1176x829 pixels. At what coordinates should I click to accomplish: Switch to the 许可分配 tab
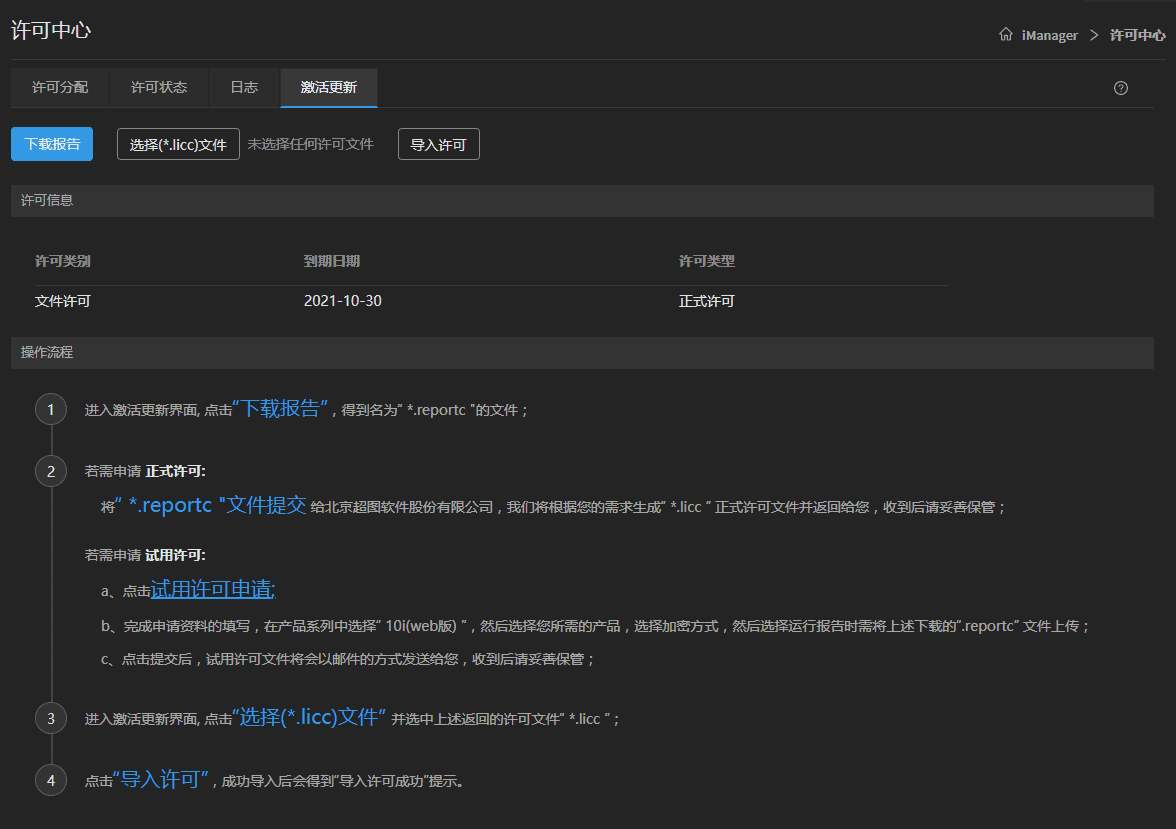(x=60, y=88)
